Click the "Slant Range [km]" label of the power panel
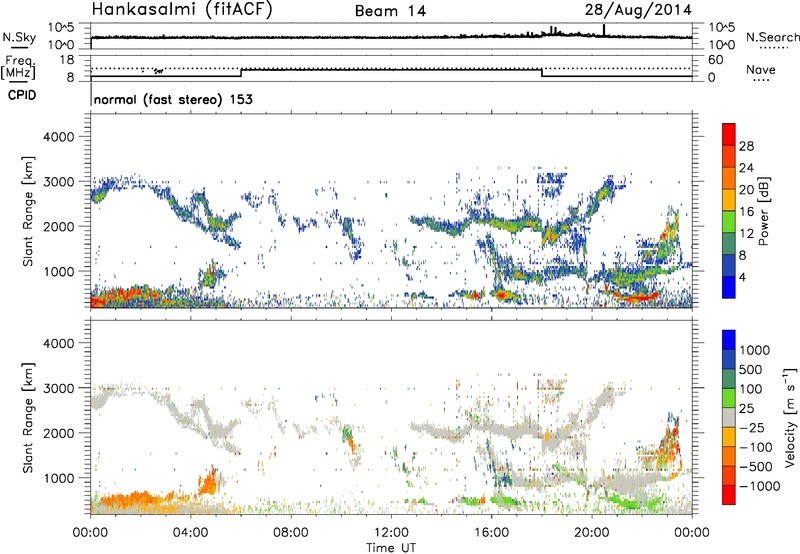800x554 pixels. (29, 211)
